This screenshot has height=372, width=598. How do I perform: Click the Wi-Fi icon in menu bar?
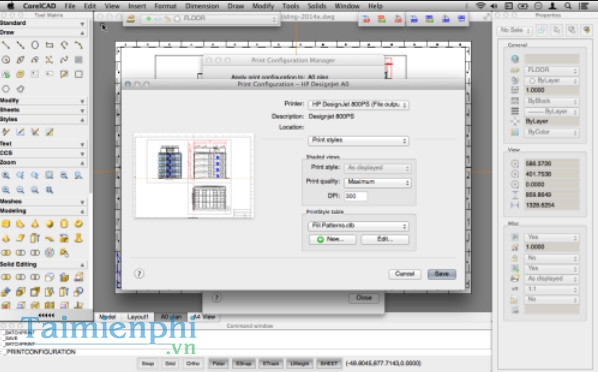[x=481, y=6]
